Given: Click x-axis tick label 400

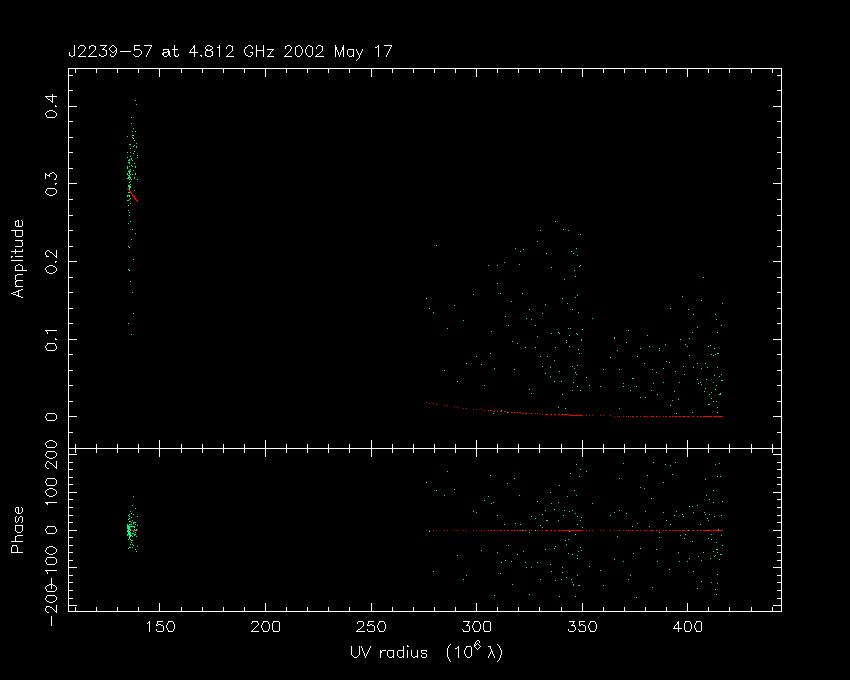Looking at the screenshot, I should (x=687, y=627).
